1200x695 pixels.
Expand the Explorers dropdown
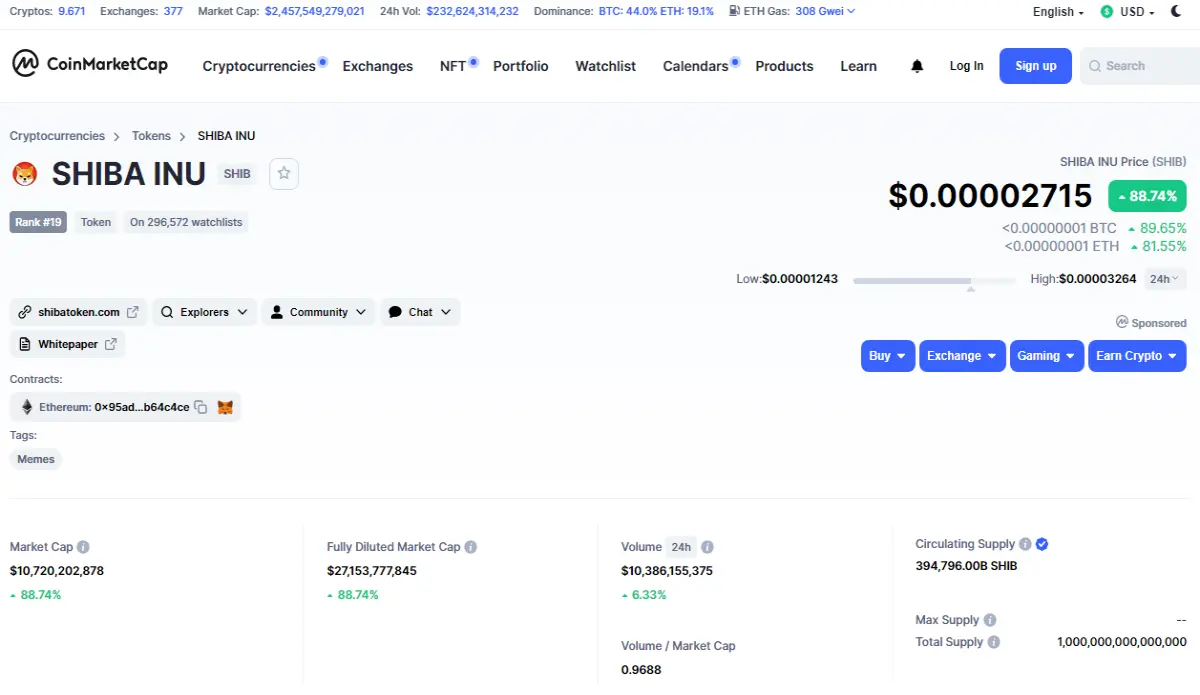click(x=204, y=312)
